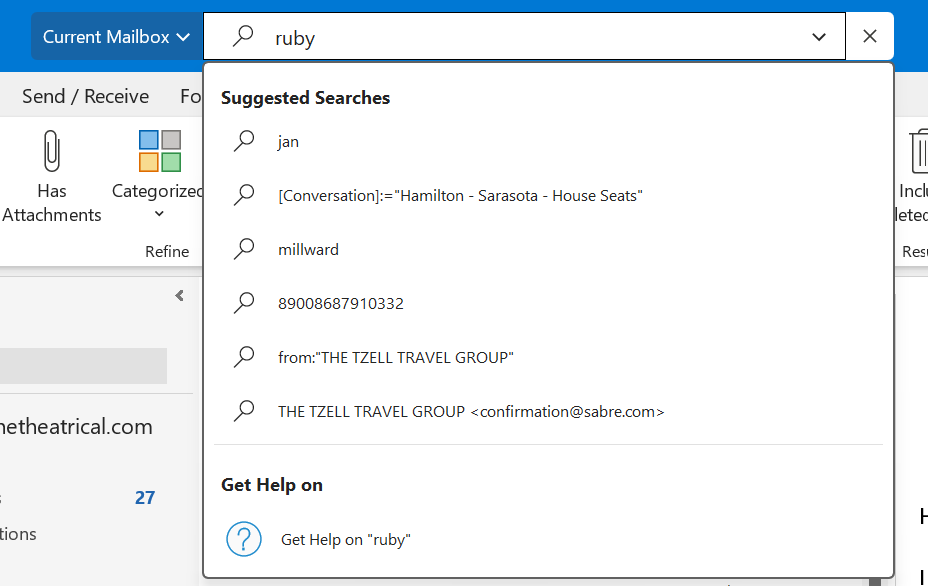The width and height of the screenshot is (928, 586).
Task: Open the Folder ribbon tab
Action: (x=193, y=95)
